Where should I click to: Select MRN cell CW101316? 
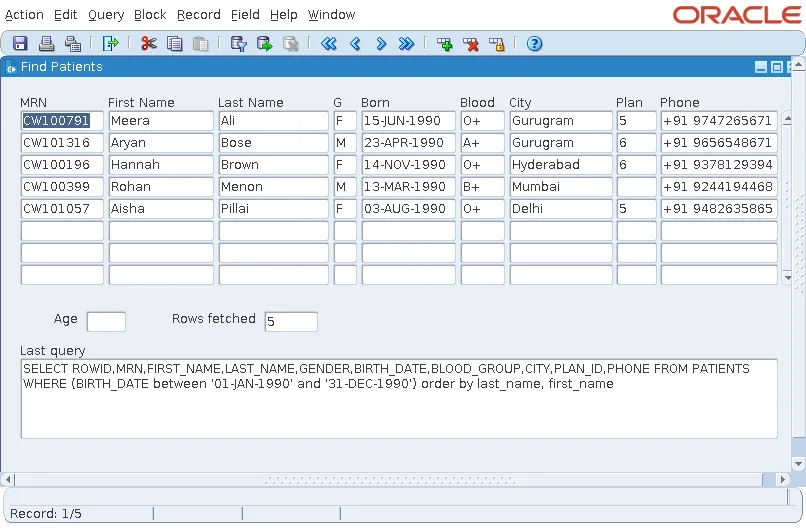coord(62,143)
